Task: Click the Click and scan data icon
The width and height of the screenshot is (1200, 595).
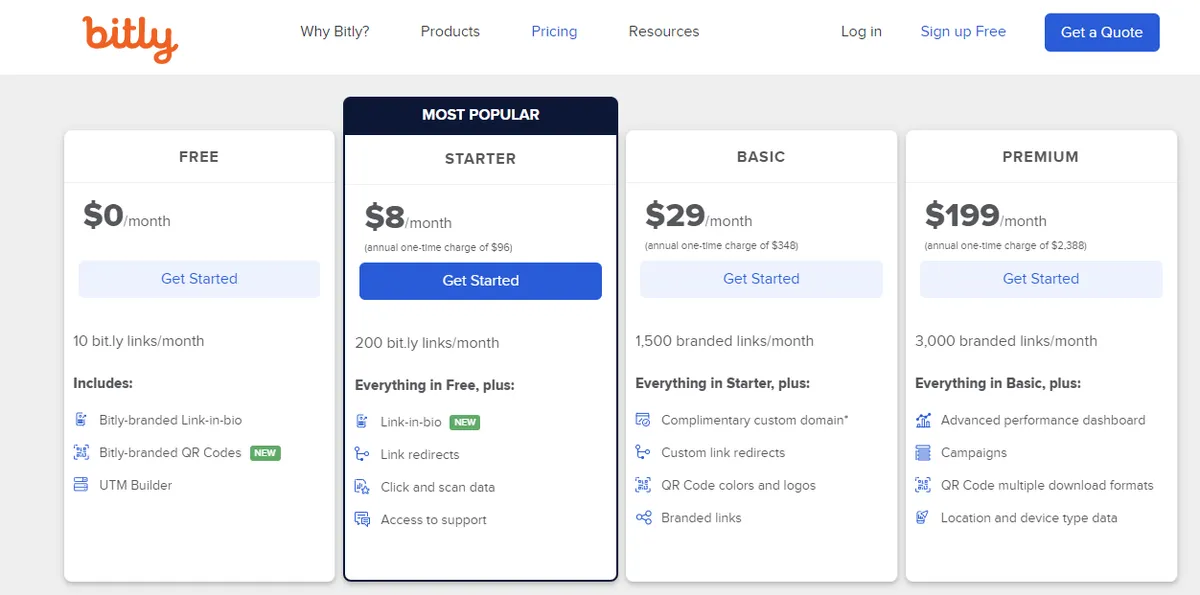Action: coord(362,487)
